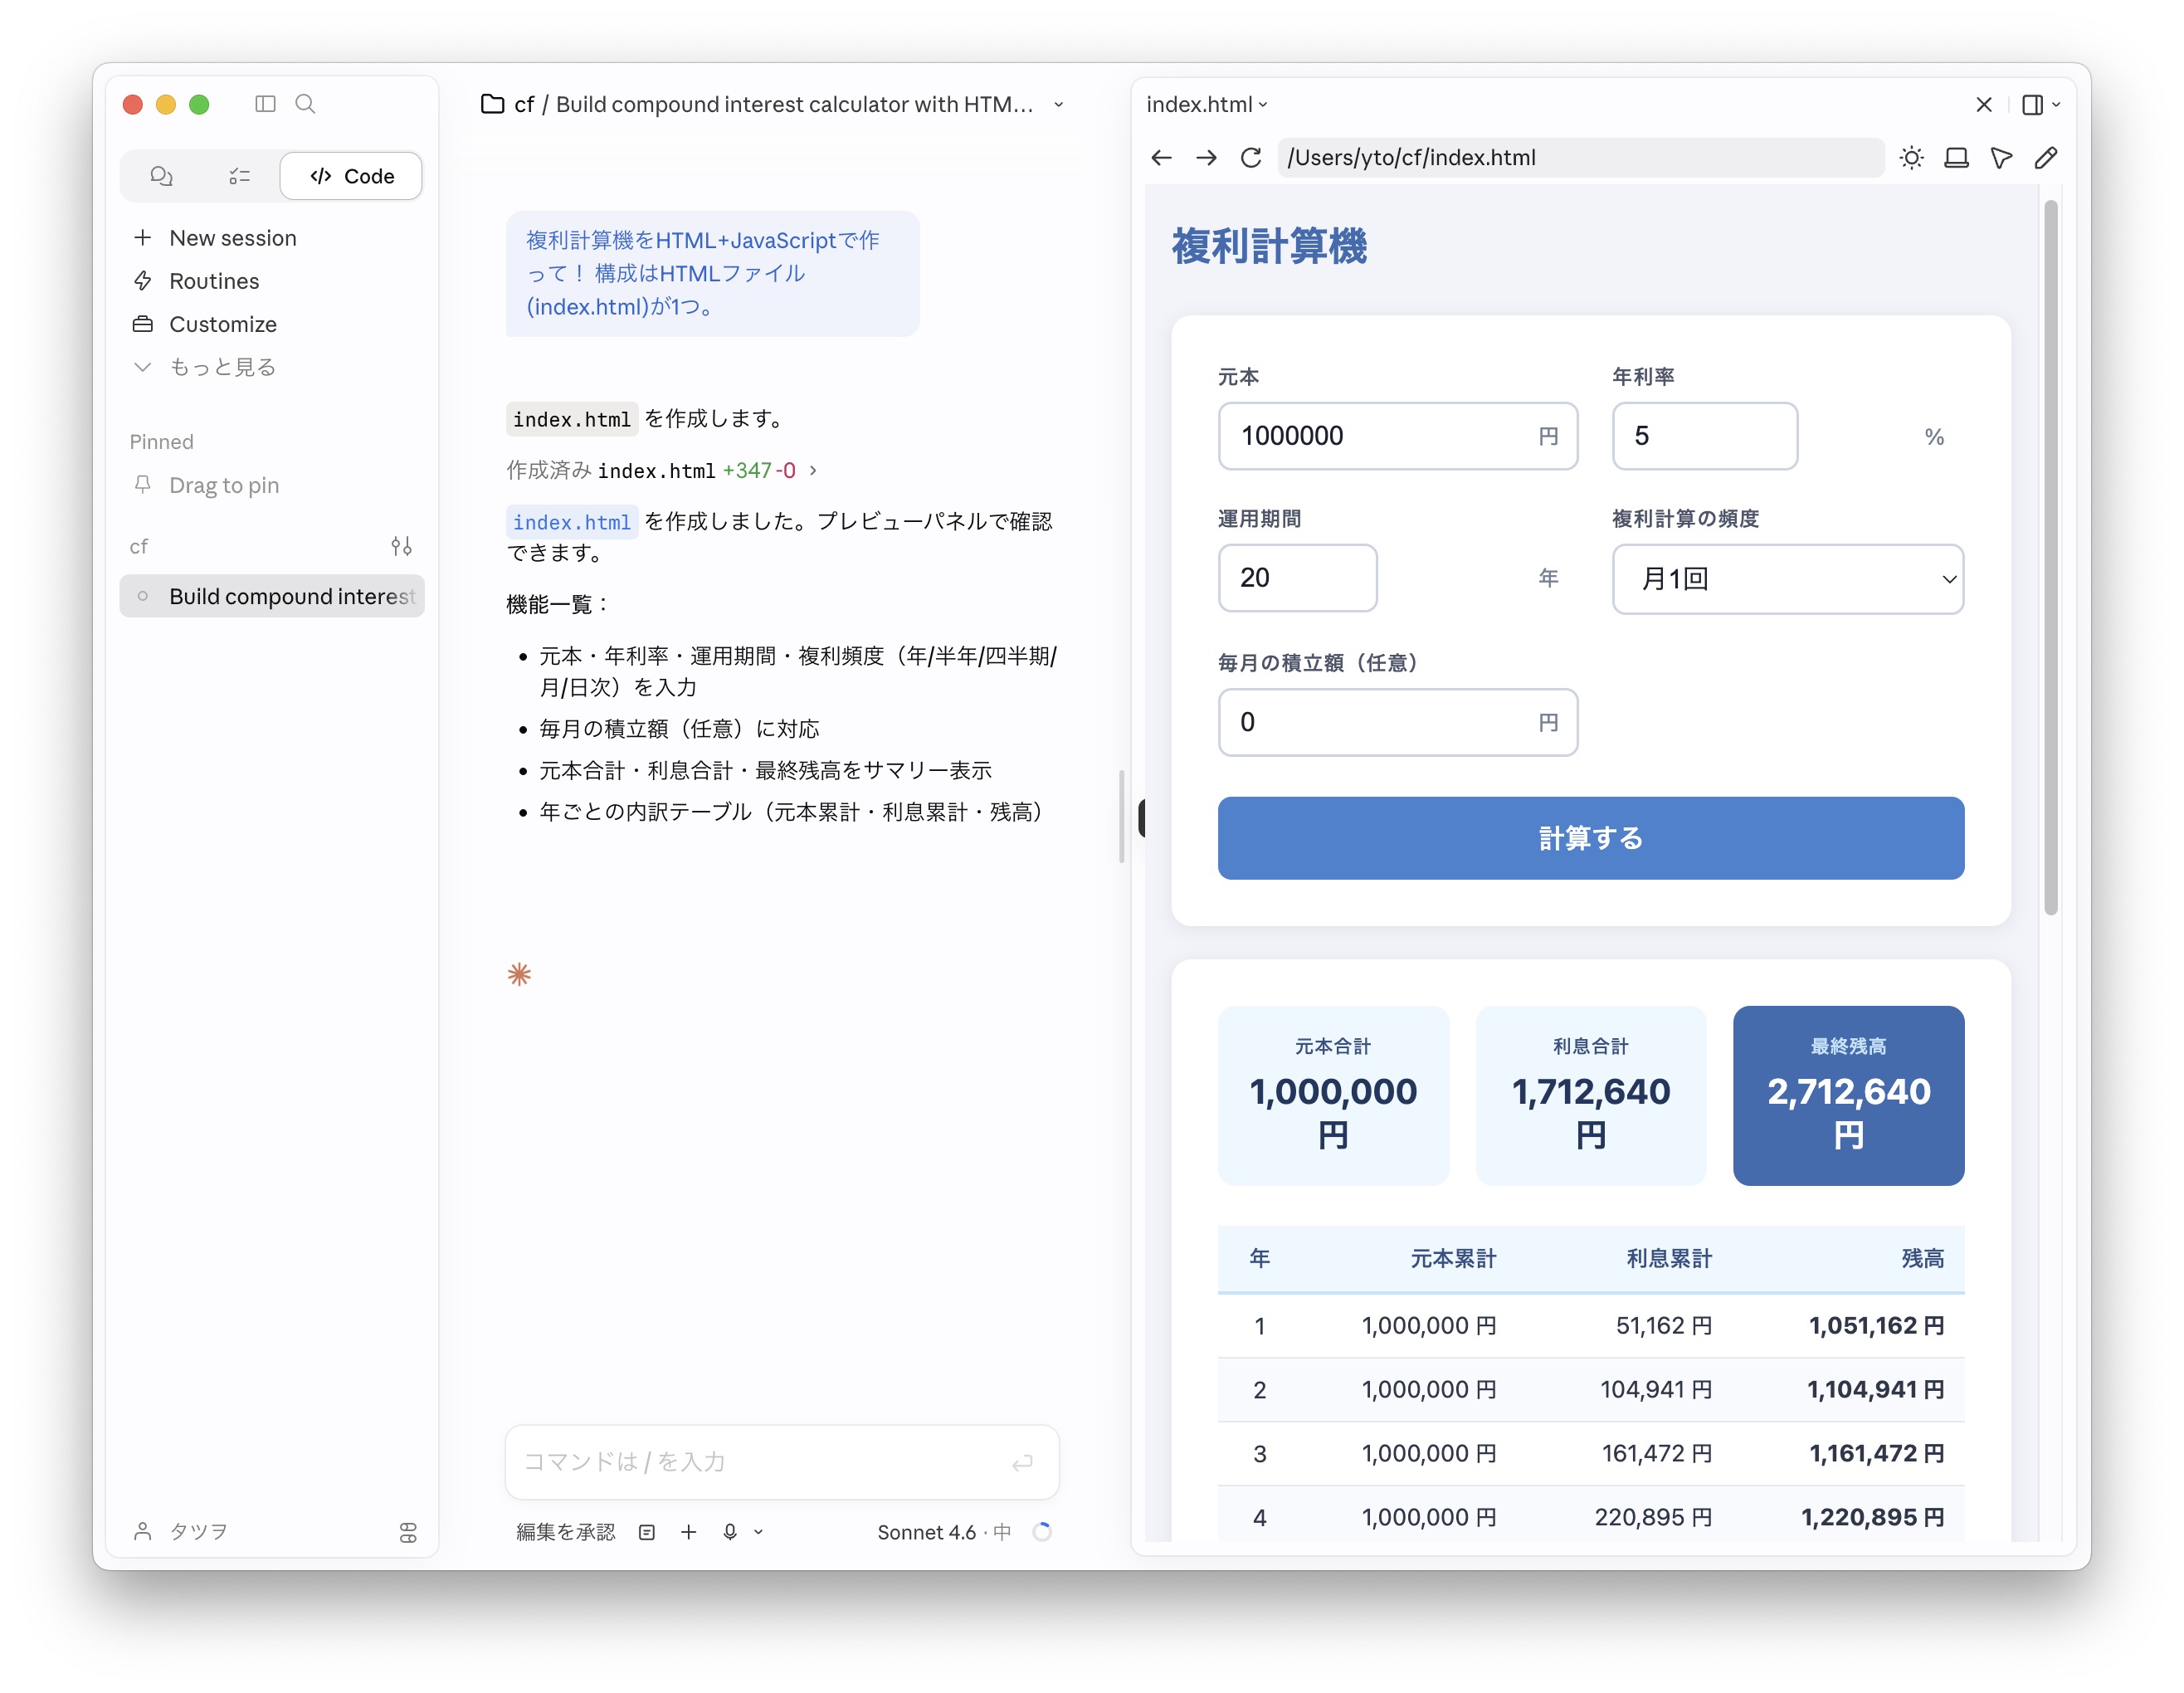Open search with the magnifier icon
The width and height of the screenshot is (2184, 1693).
click(306, 104)
